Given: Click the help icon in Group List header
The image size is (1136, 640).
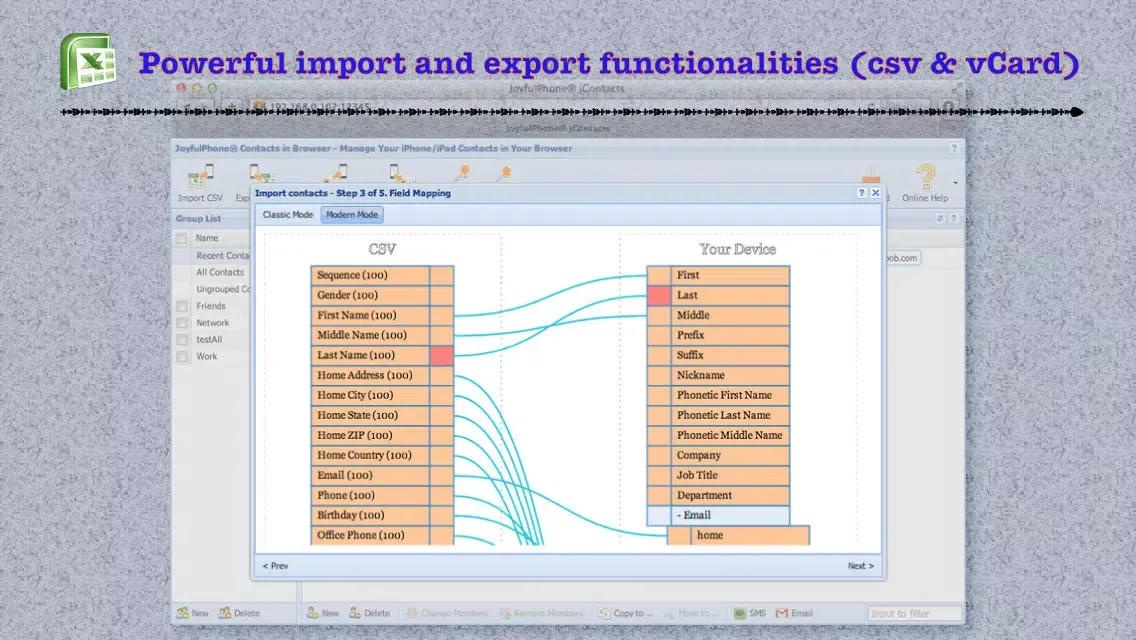Looking at the screenshot, I should [x=953, y=218].
